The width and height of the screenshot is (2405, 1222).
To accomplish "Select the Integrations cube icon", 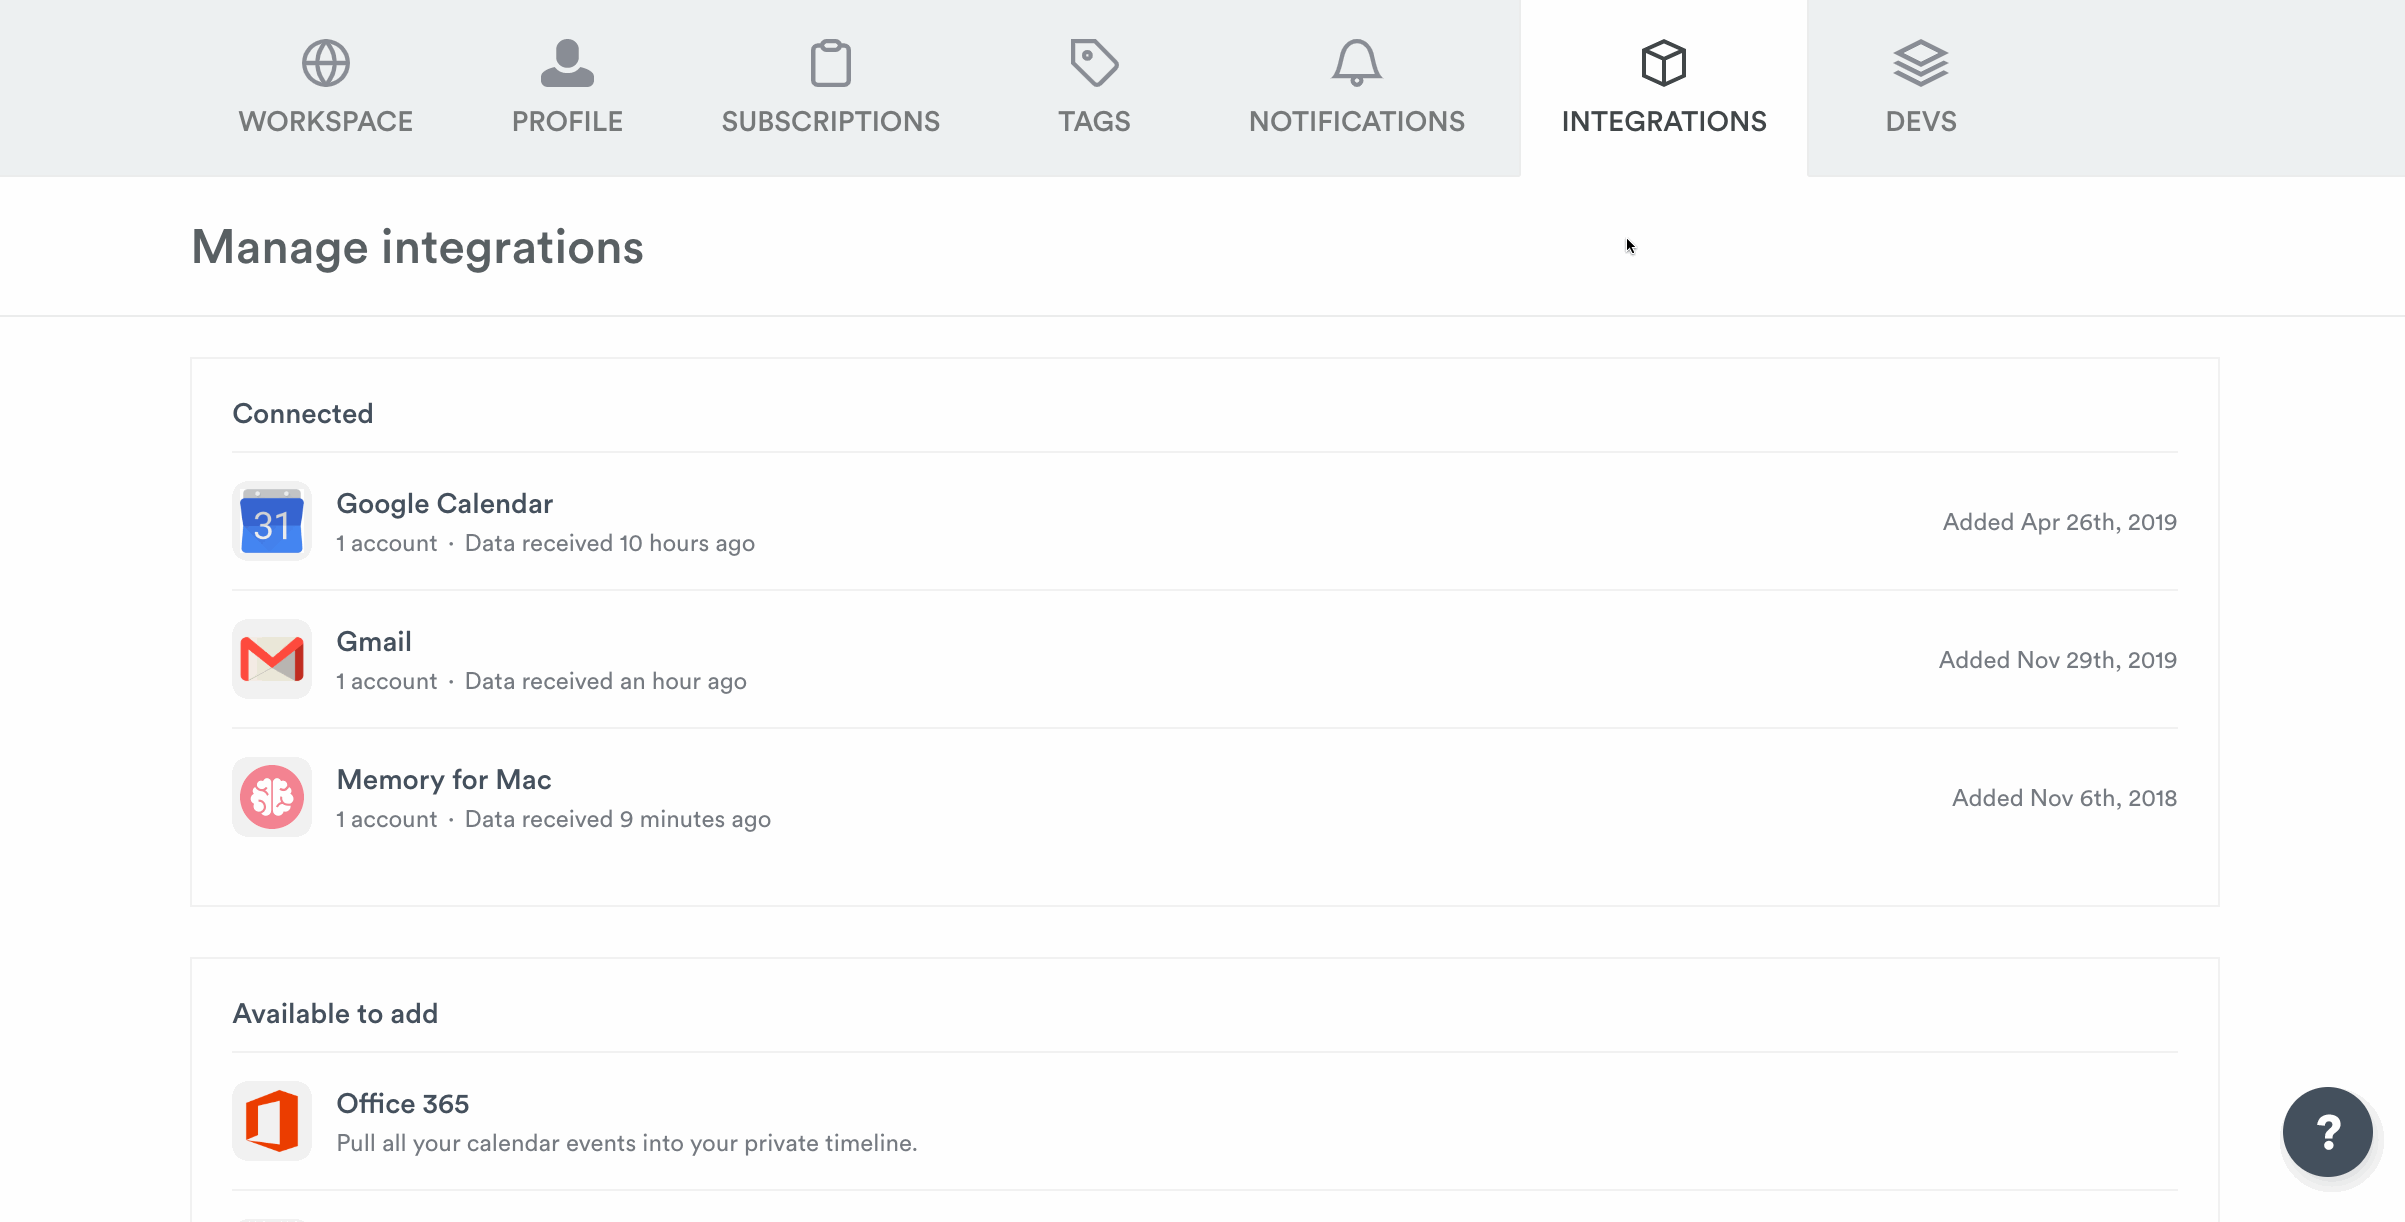I will click(1663, 62).
